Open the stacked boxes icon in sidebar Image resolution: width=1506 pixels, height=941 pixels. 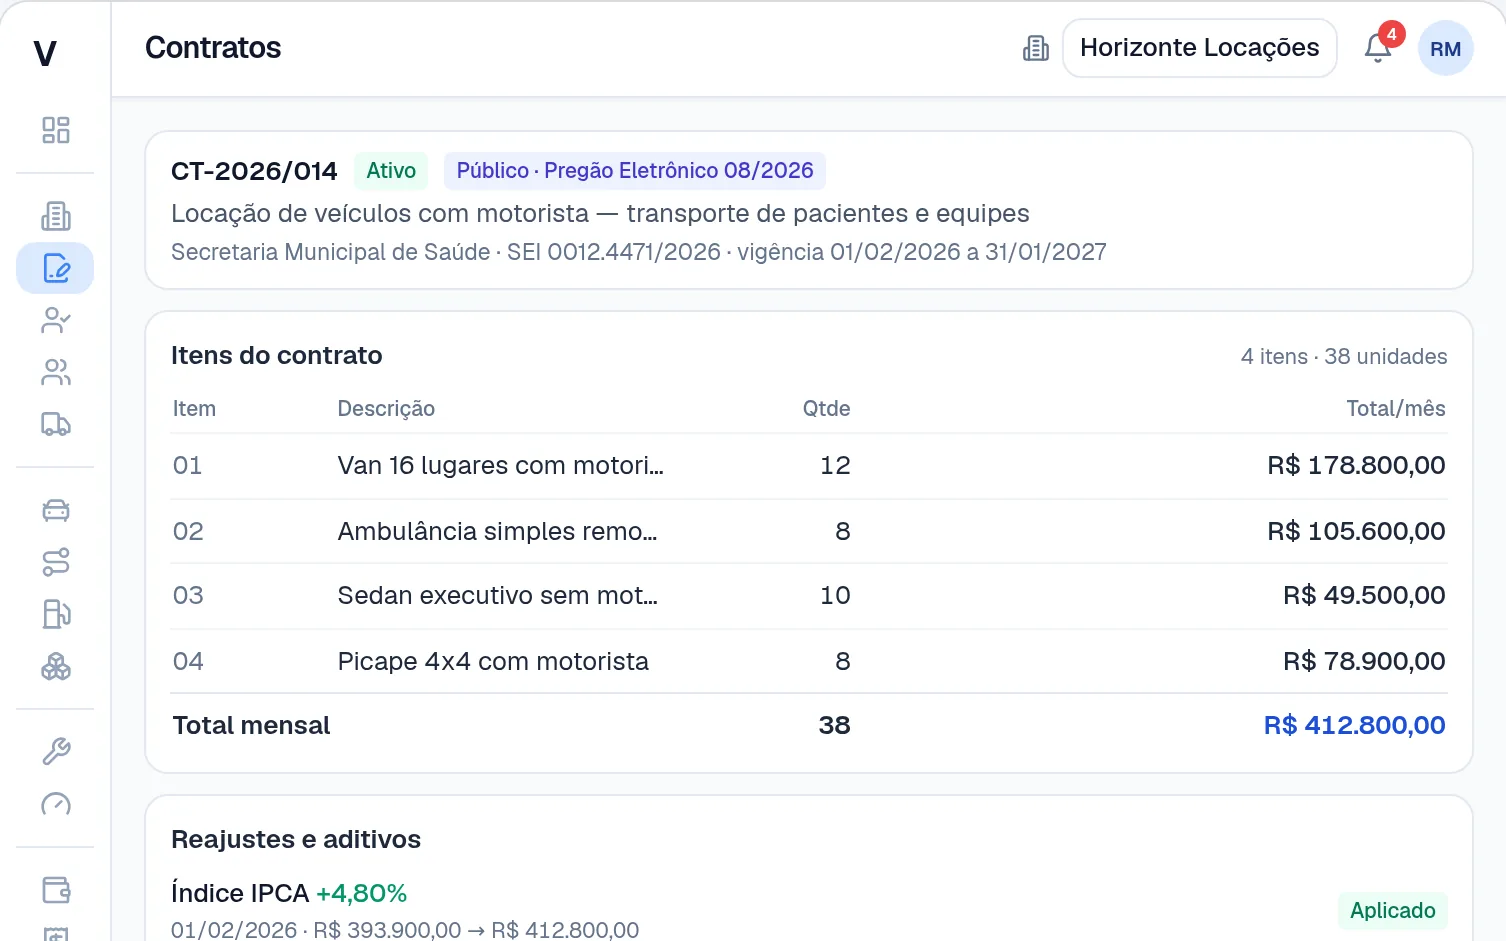point(55,666)
